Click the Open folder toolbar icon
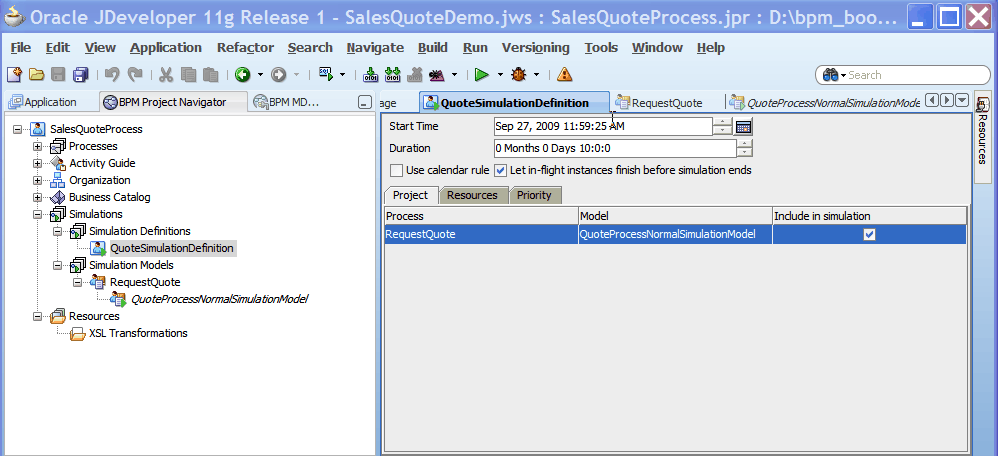This screenshot has height=456, width=998. 36,75
